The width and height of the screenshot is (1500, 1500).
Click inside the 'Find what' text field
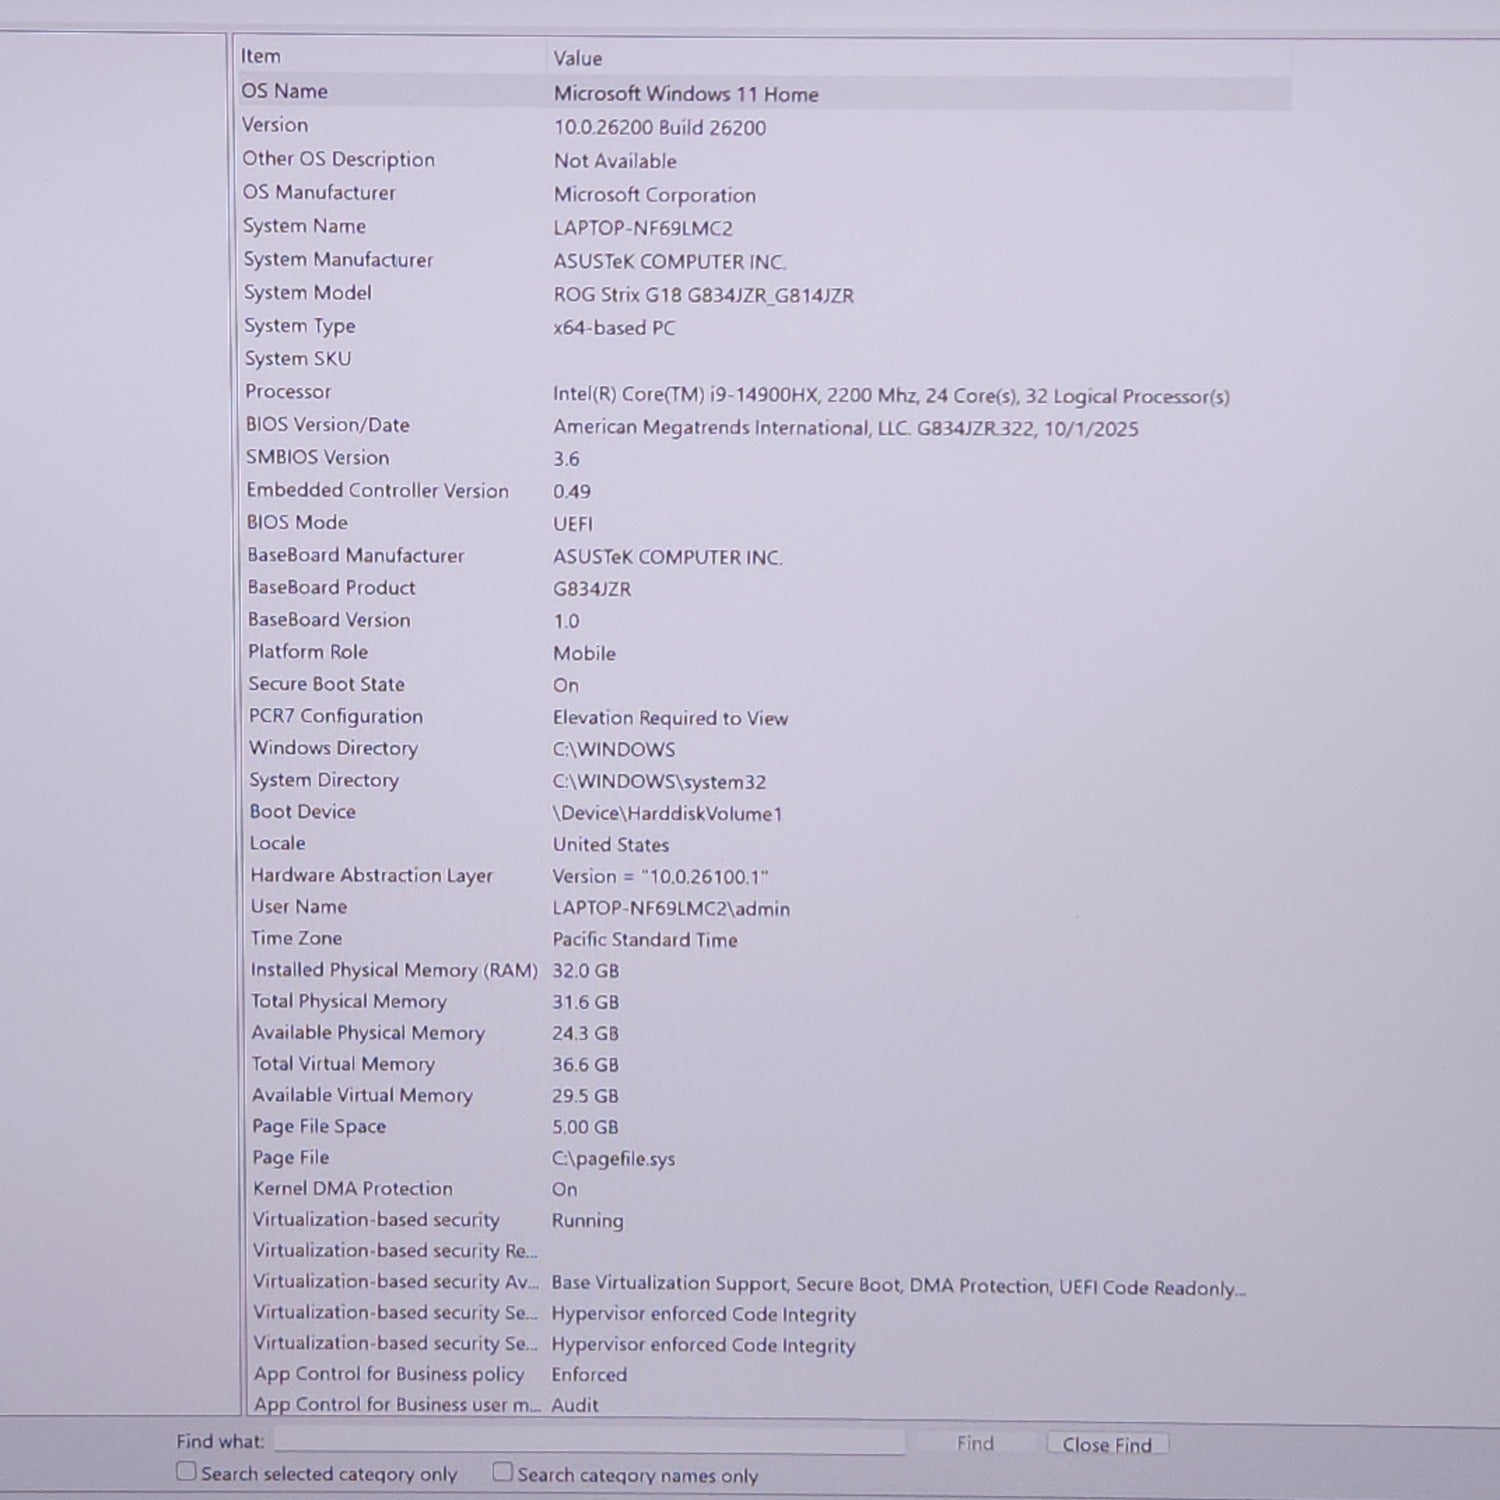tap(590, 1441)
